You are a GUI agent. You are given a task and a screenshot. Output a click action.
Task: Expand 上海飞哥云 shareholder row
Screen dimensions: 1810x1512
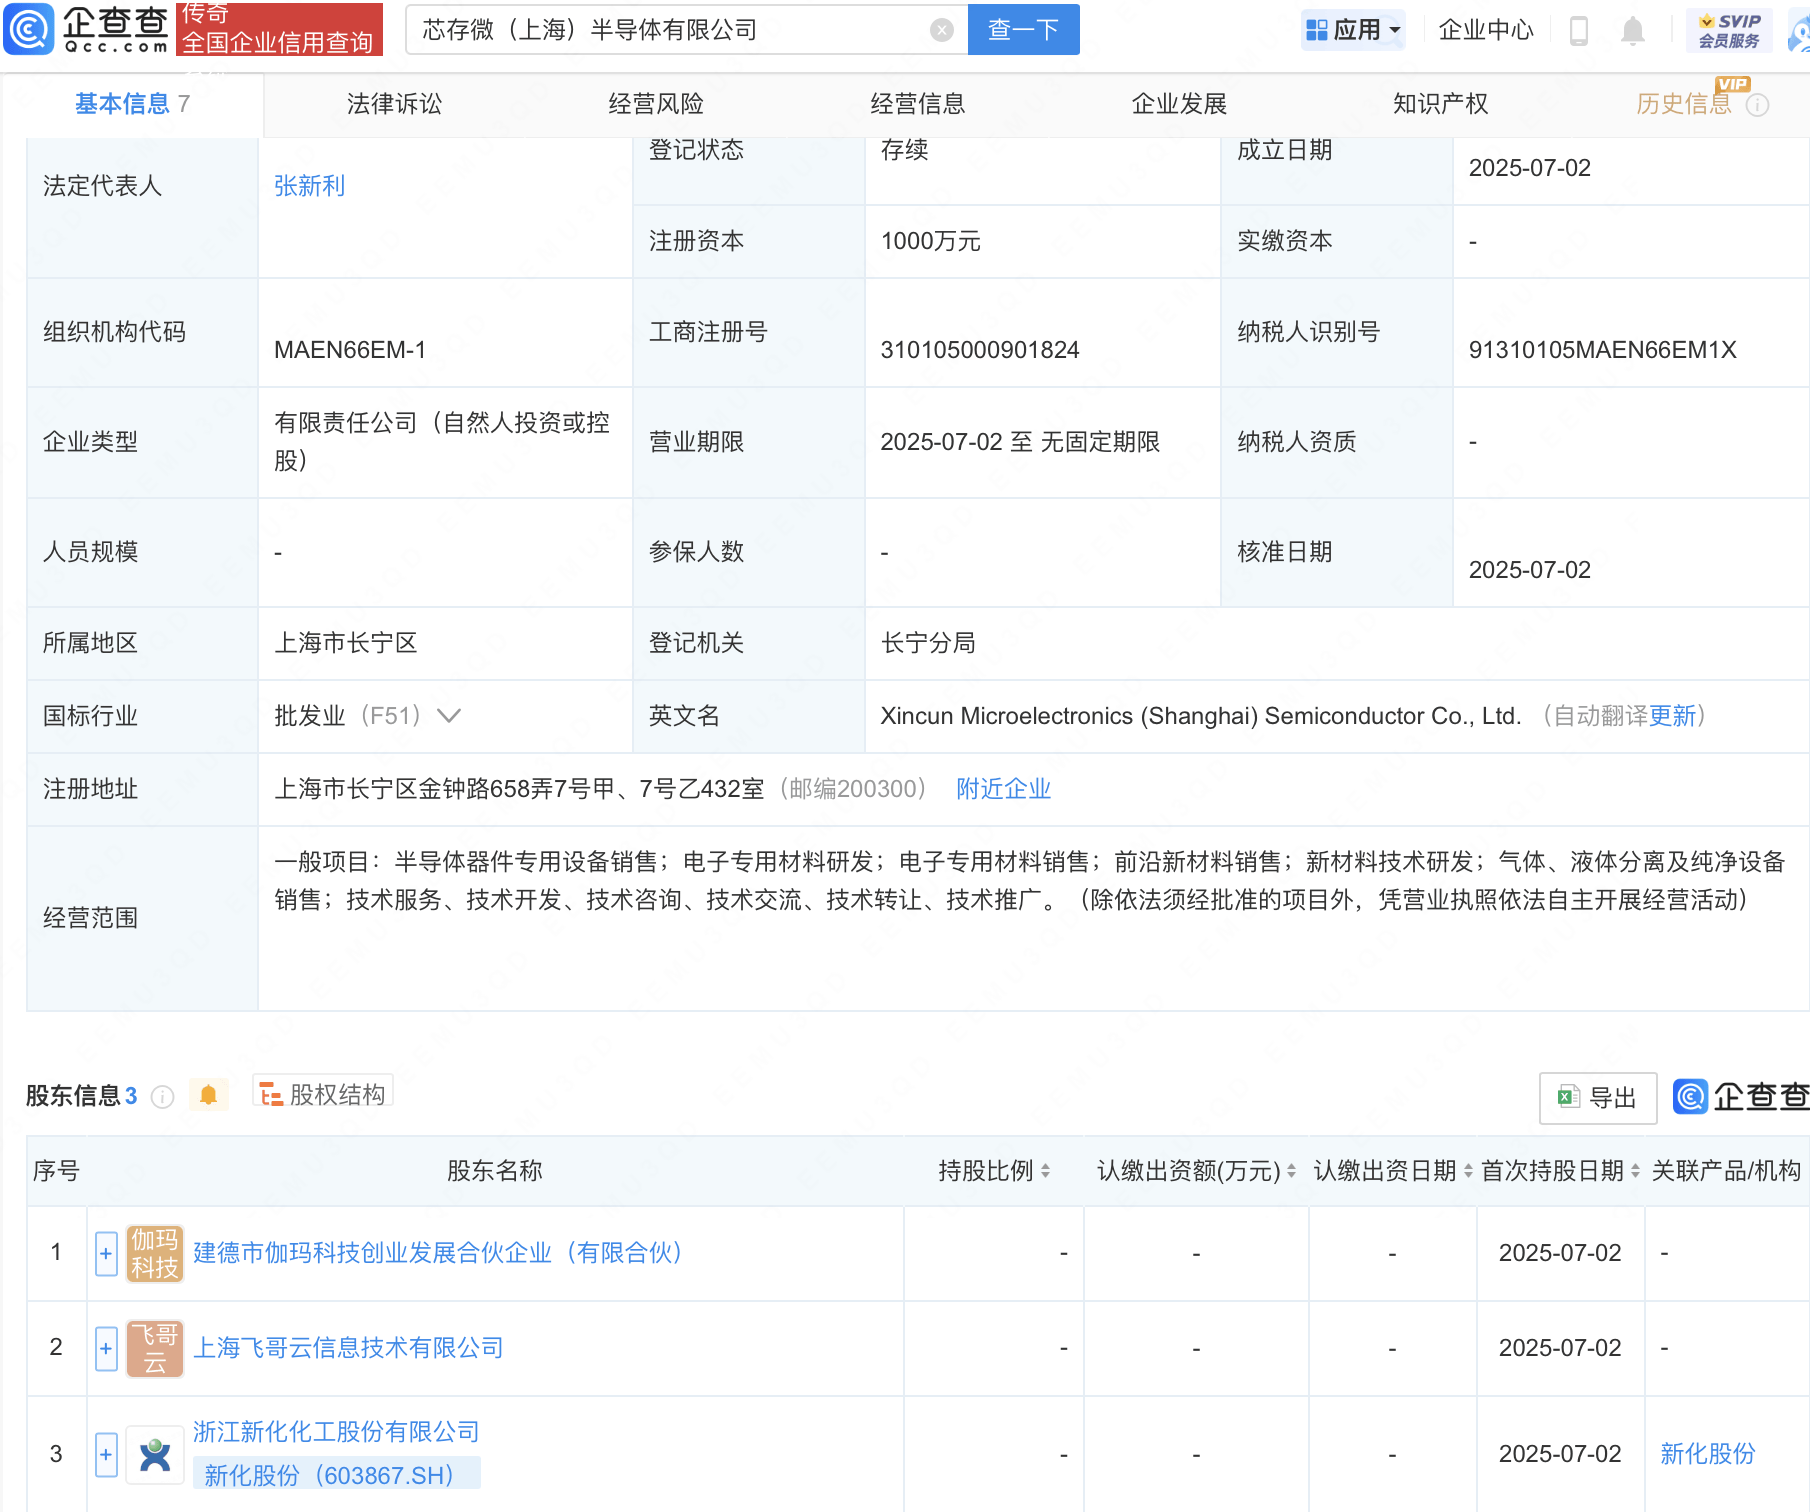click(x=106, y=1348)
